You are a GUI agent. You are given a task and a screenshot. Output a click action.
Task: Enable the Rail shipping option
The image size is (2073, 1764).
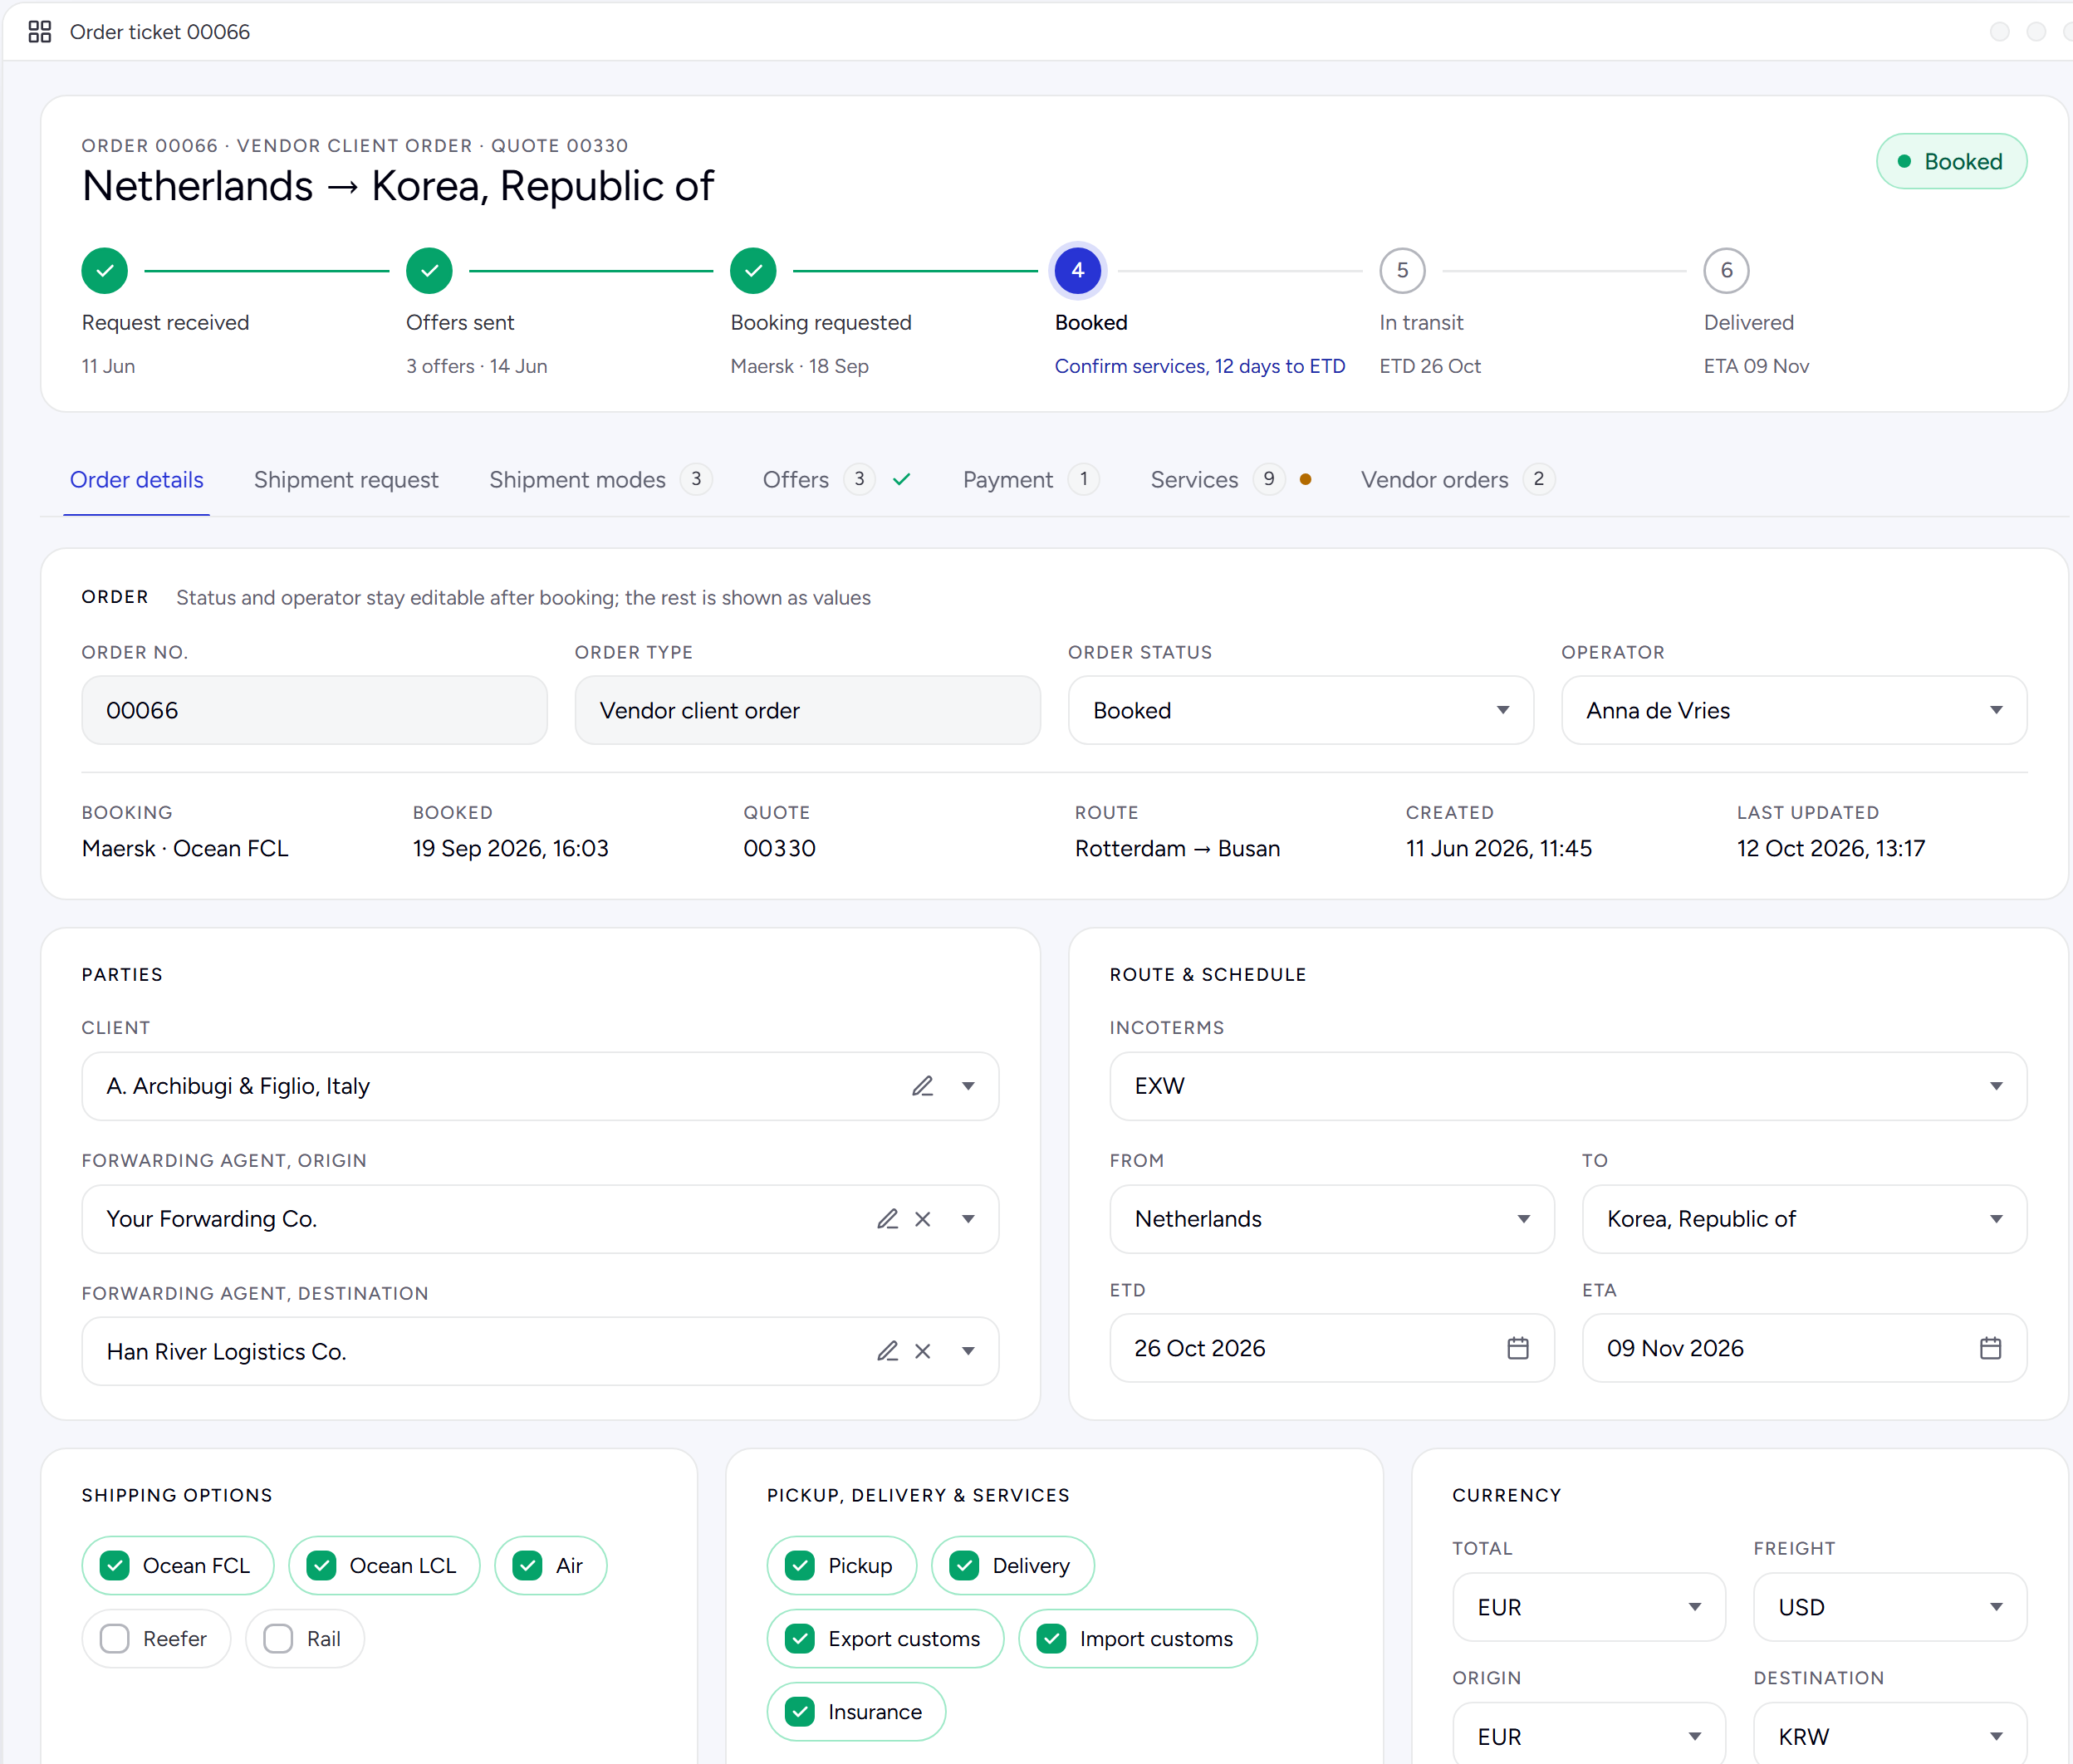[305, 1639]
